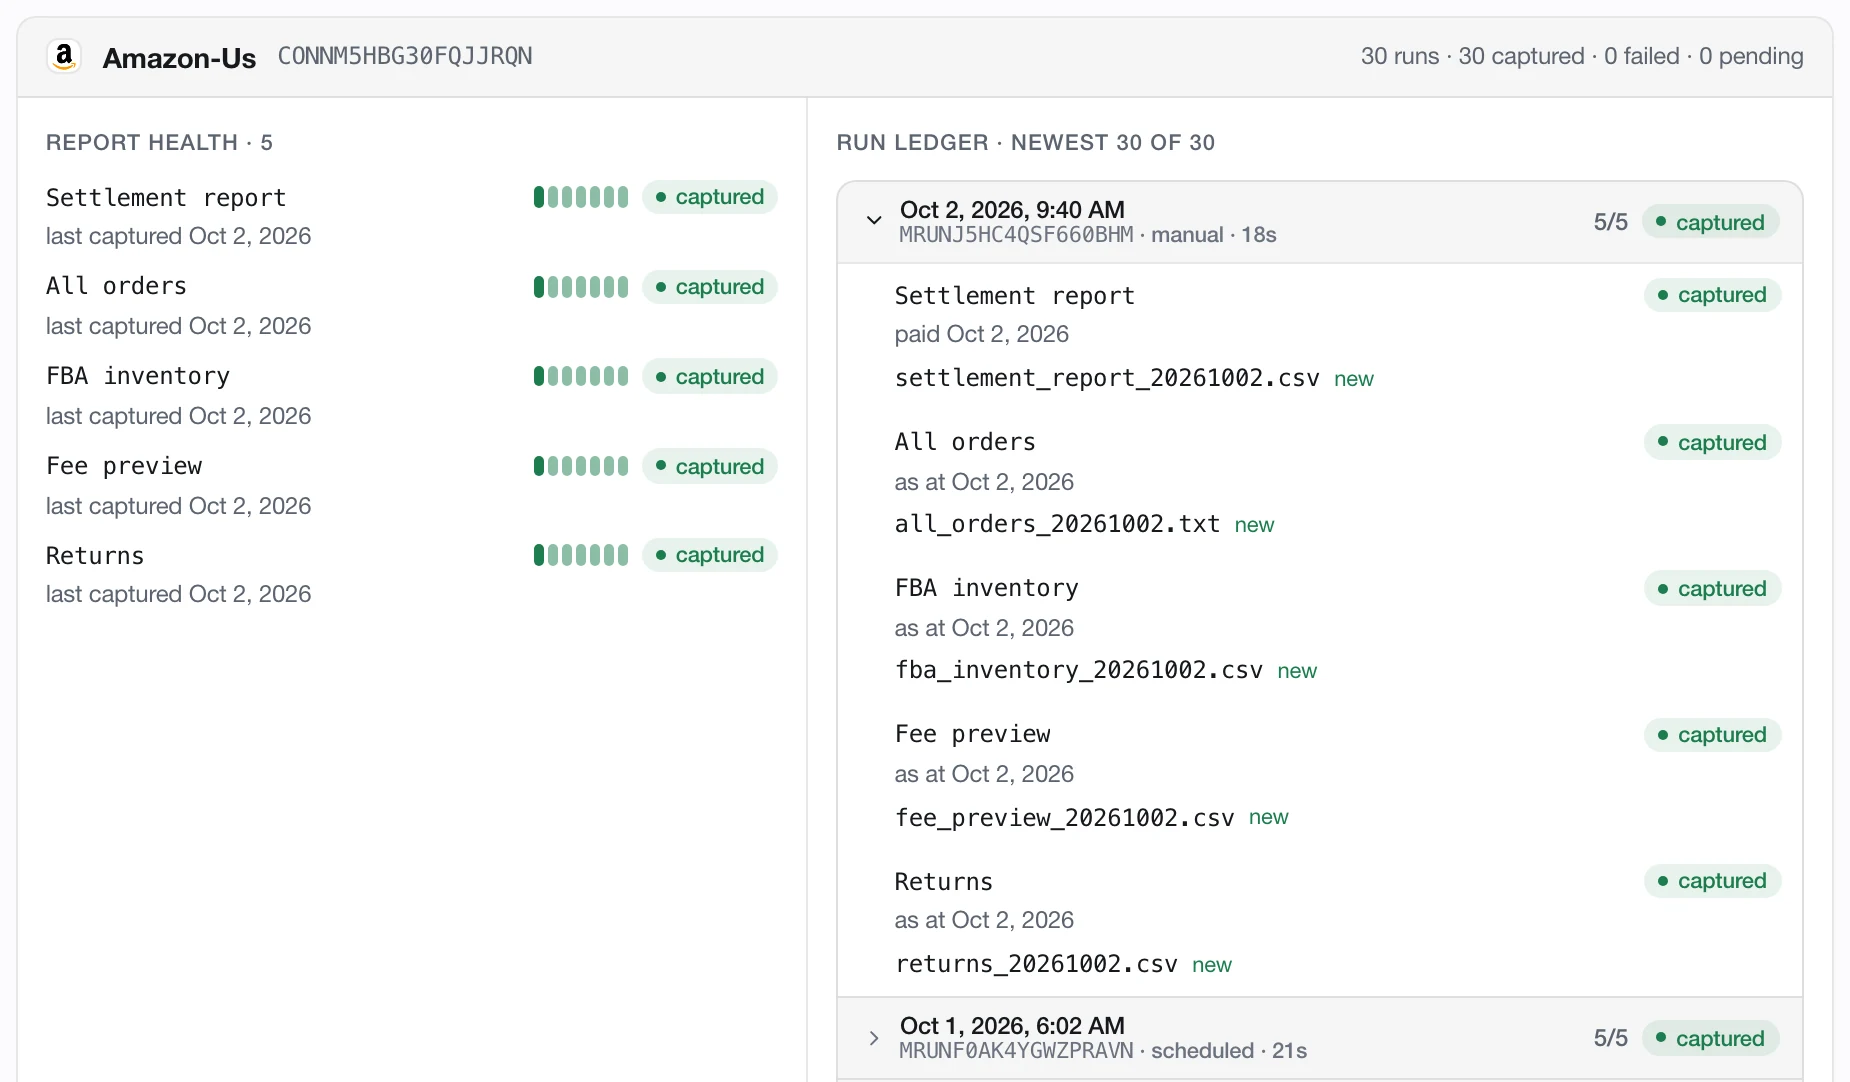Screen dimensions: 1850x1082
Task: Click run ID MRUNF0AK4YGWZPRAVN
Action: (x=1016, y=1051)
